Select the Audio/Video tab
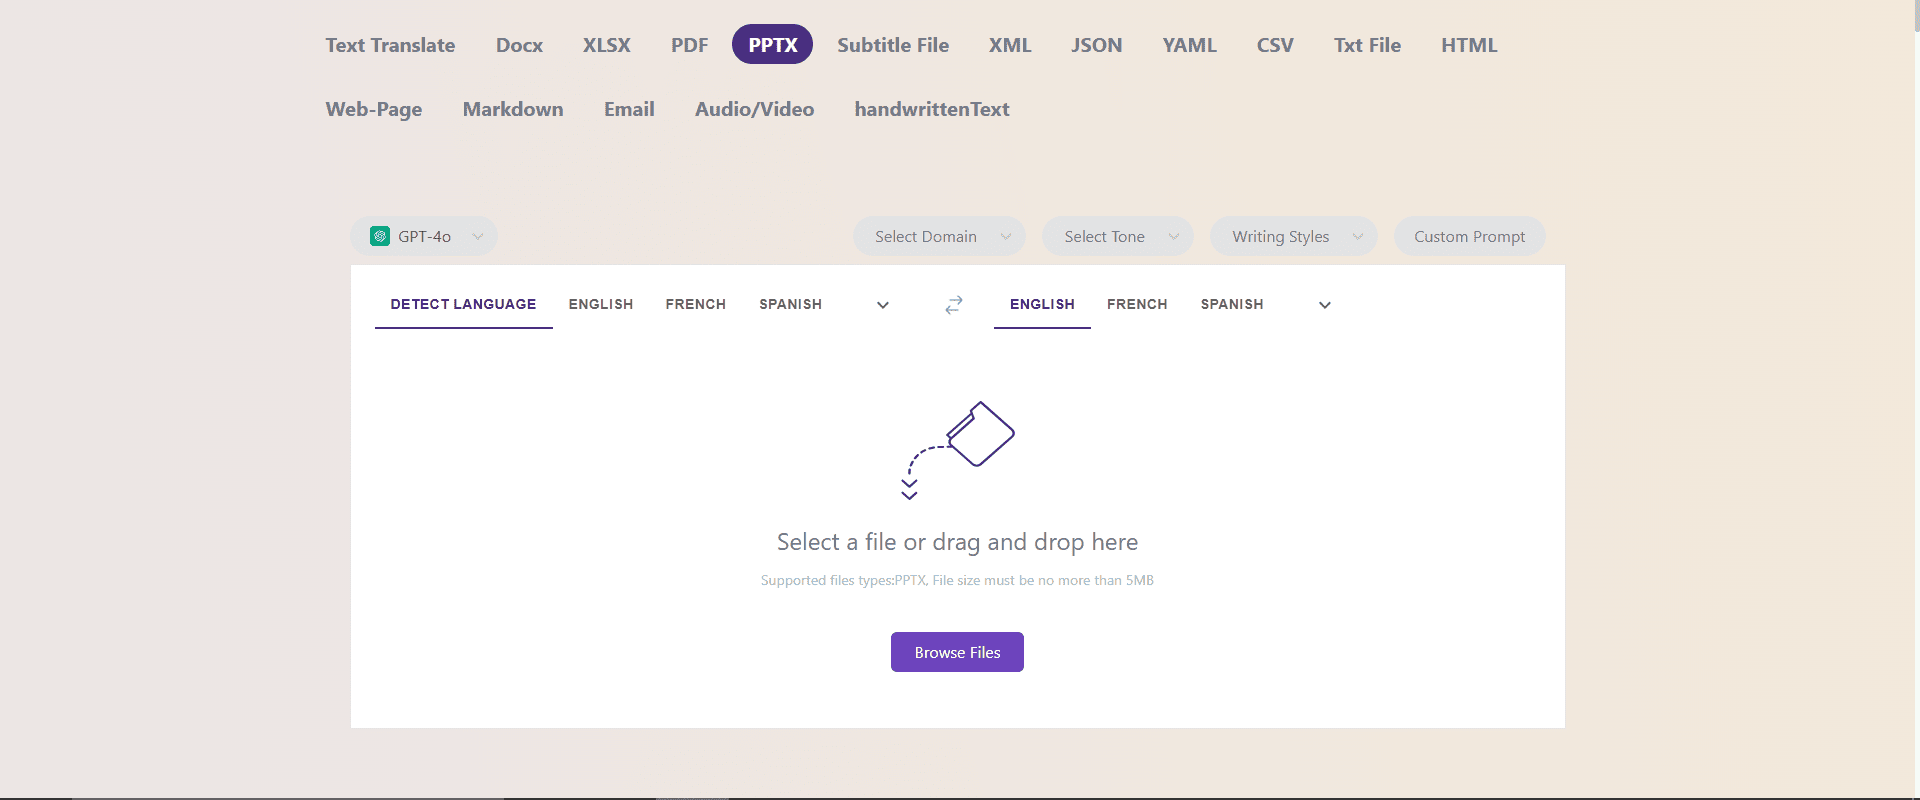1920x800 pixels. click(x=754, y=109)
